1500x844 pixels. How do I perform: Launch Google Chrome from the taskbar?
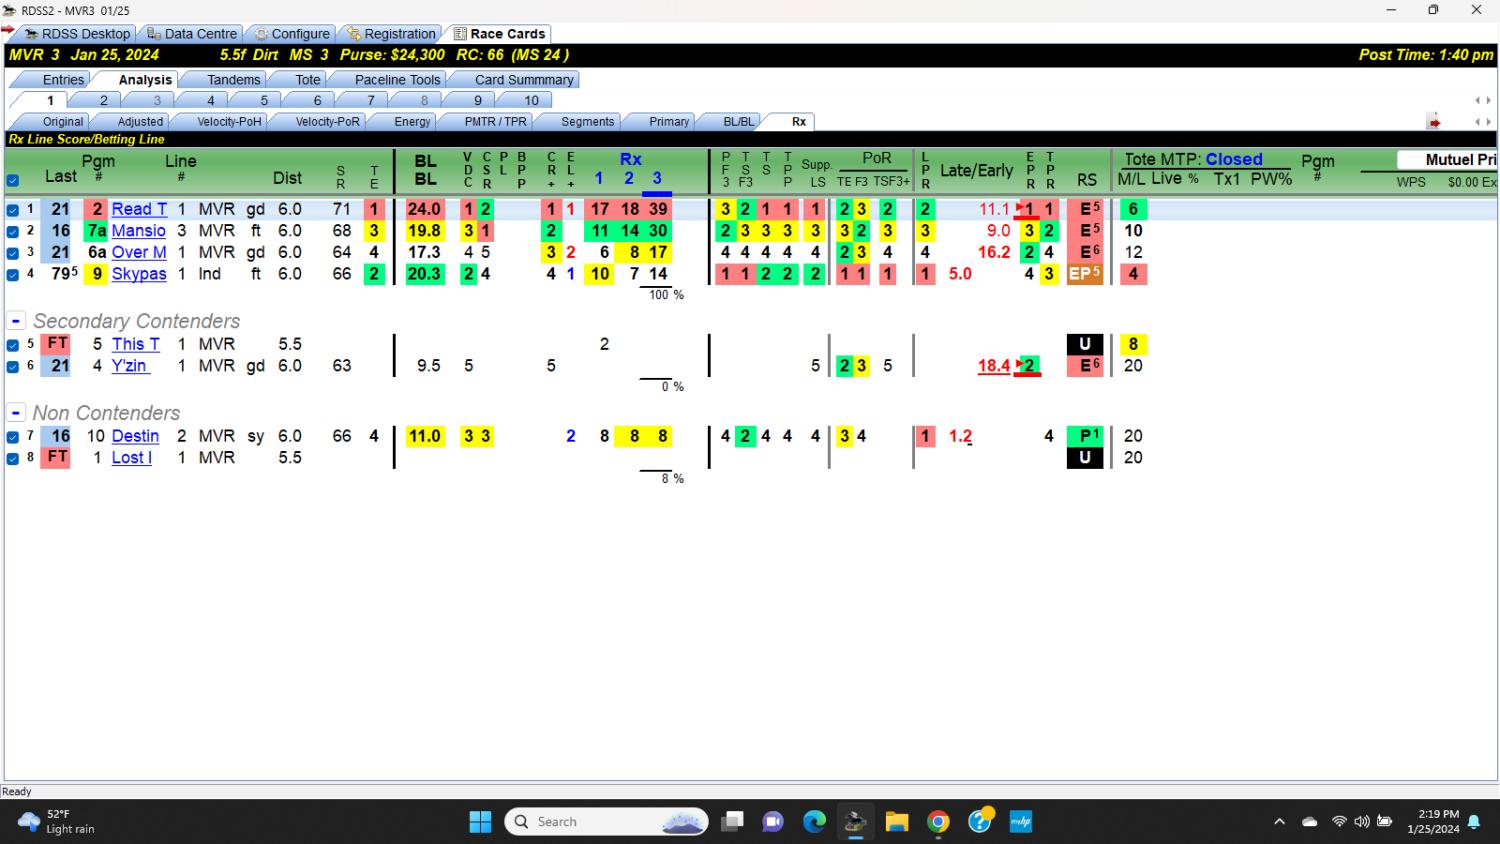click(x=938, y=821)
